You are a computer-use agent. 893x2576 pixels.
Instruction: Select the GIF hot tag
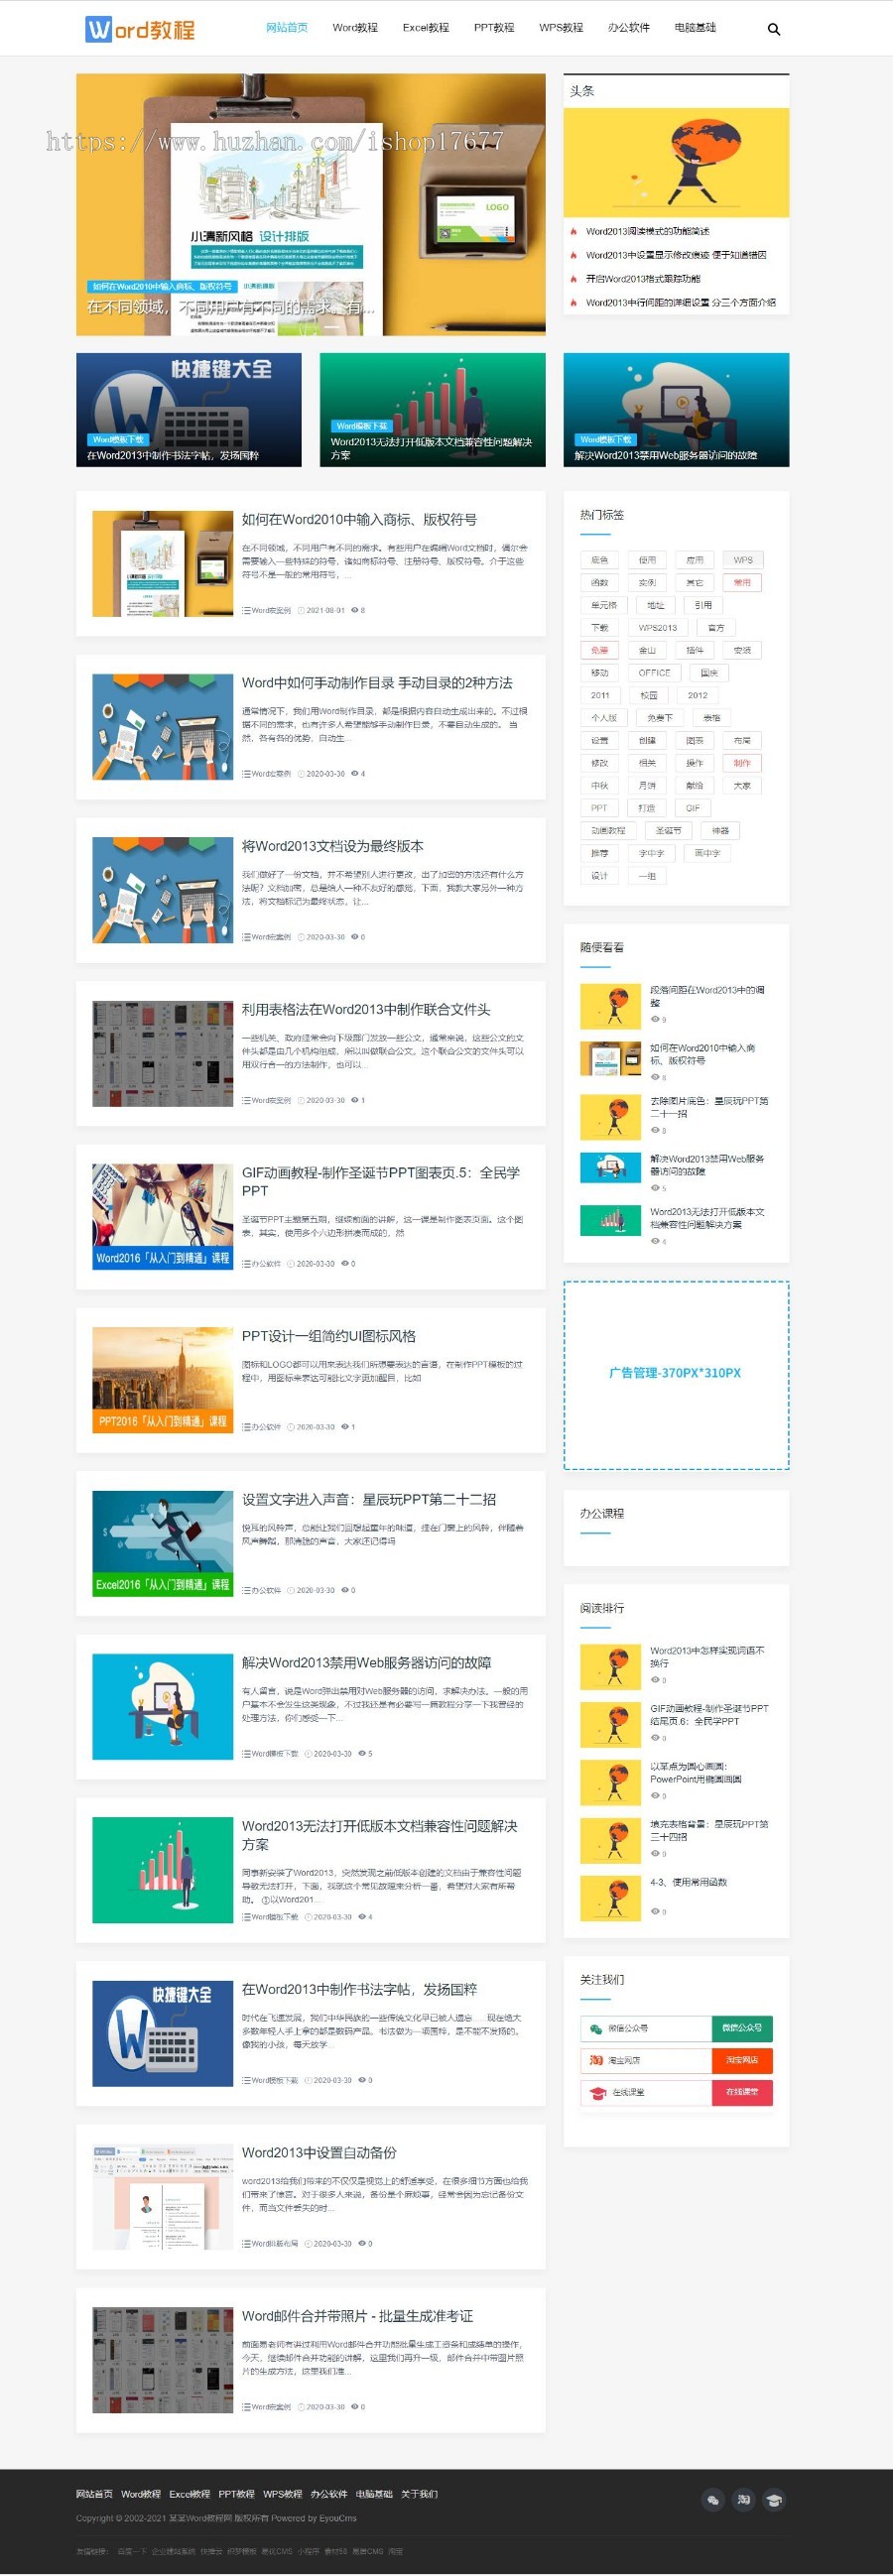(x=693, y=808)
